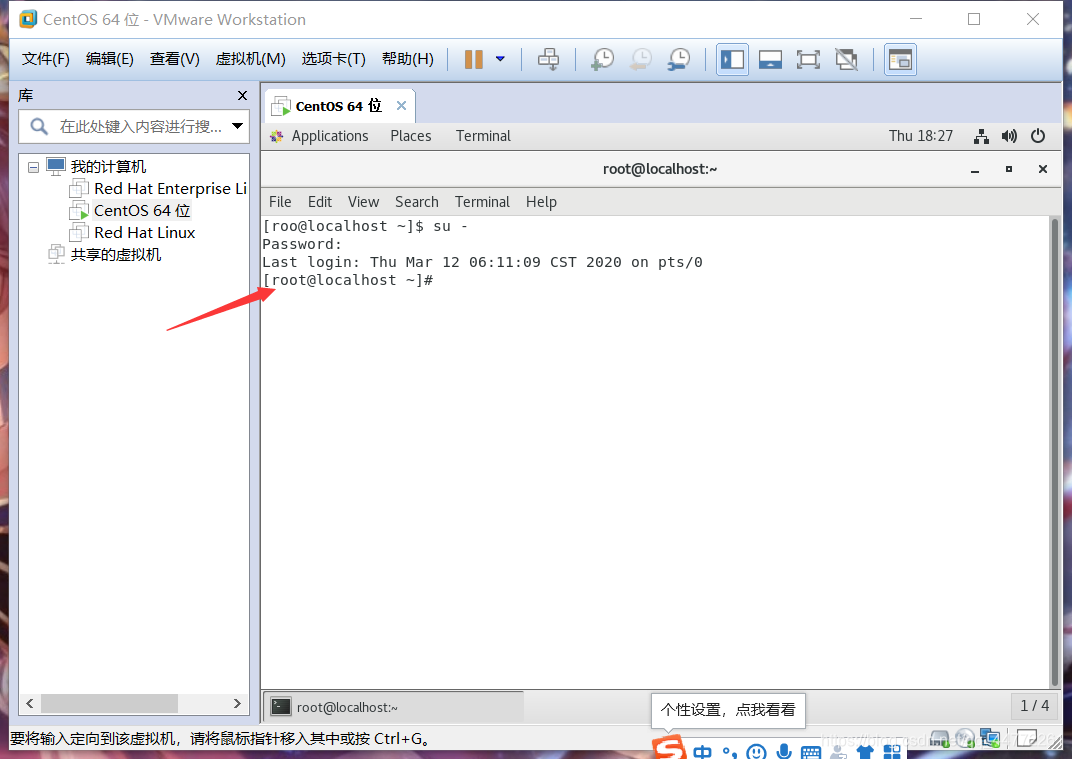Open the terminal Help menu

click(541, 202)
